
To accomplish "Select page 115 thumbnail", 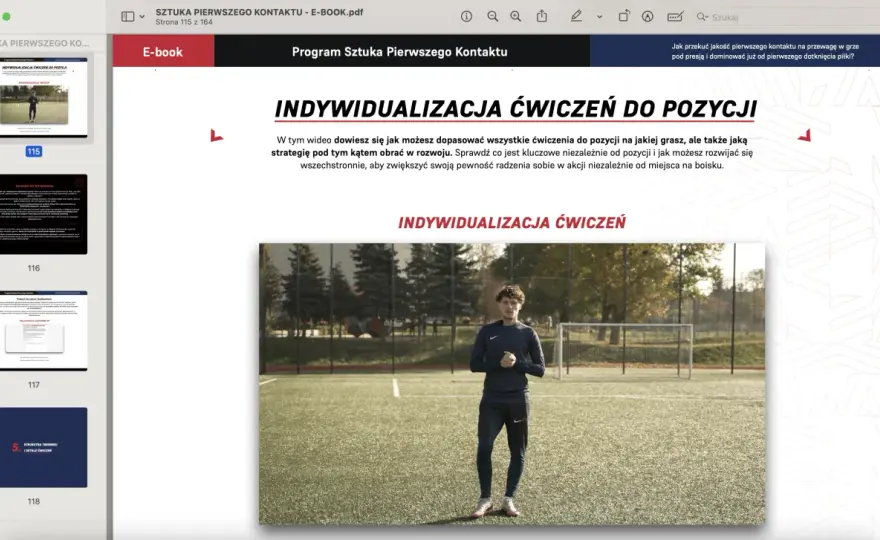I will pos(44,97).
